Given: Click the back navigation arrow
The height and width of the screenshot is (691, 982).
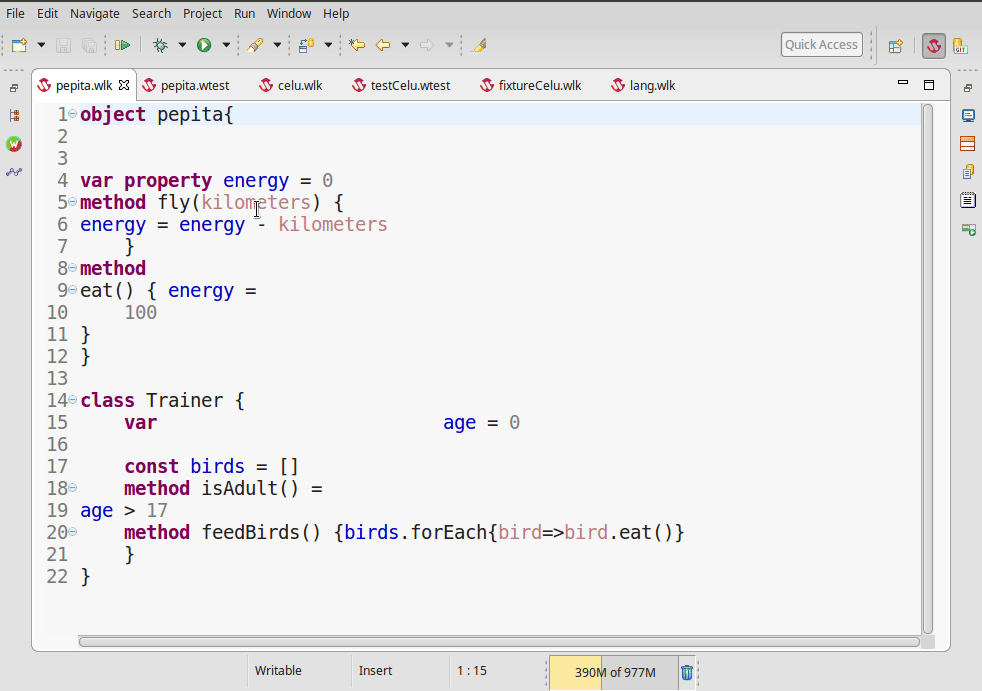Looking at the screenshot, I should 383,45.
